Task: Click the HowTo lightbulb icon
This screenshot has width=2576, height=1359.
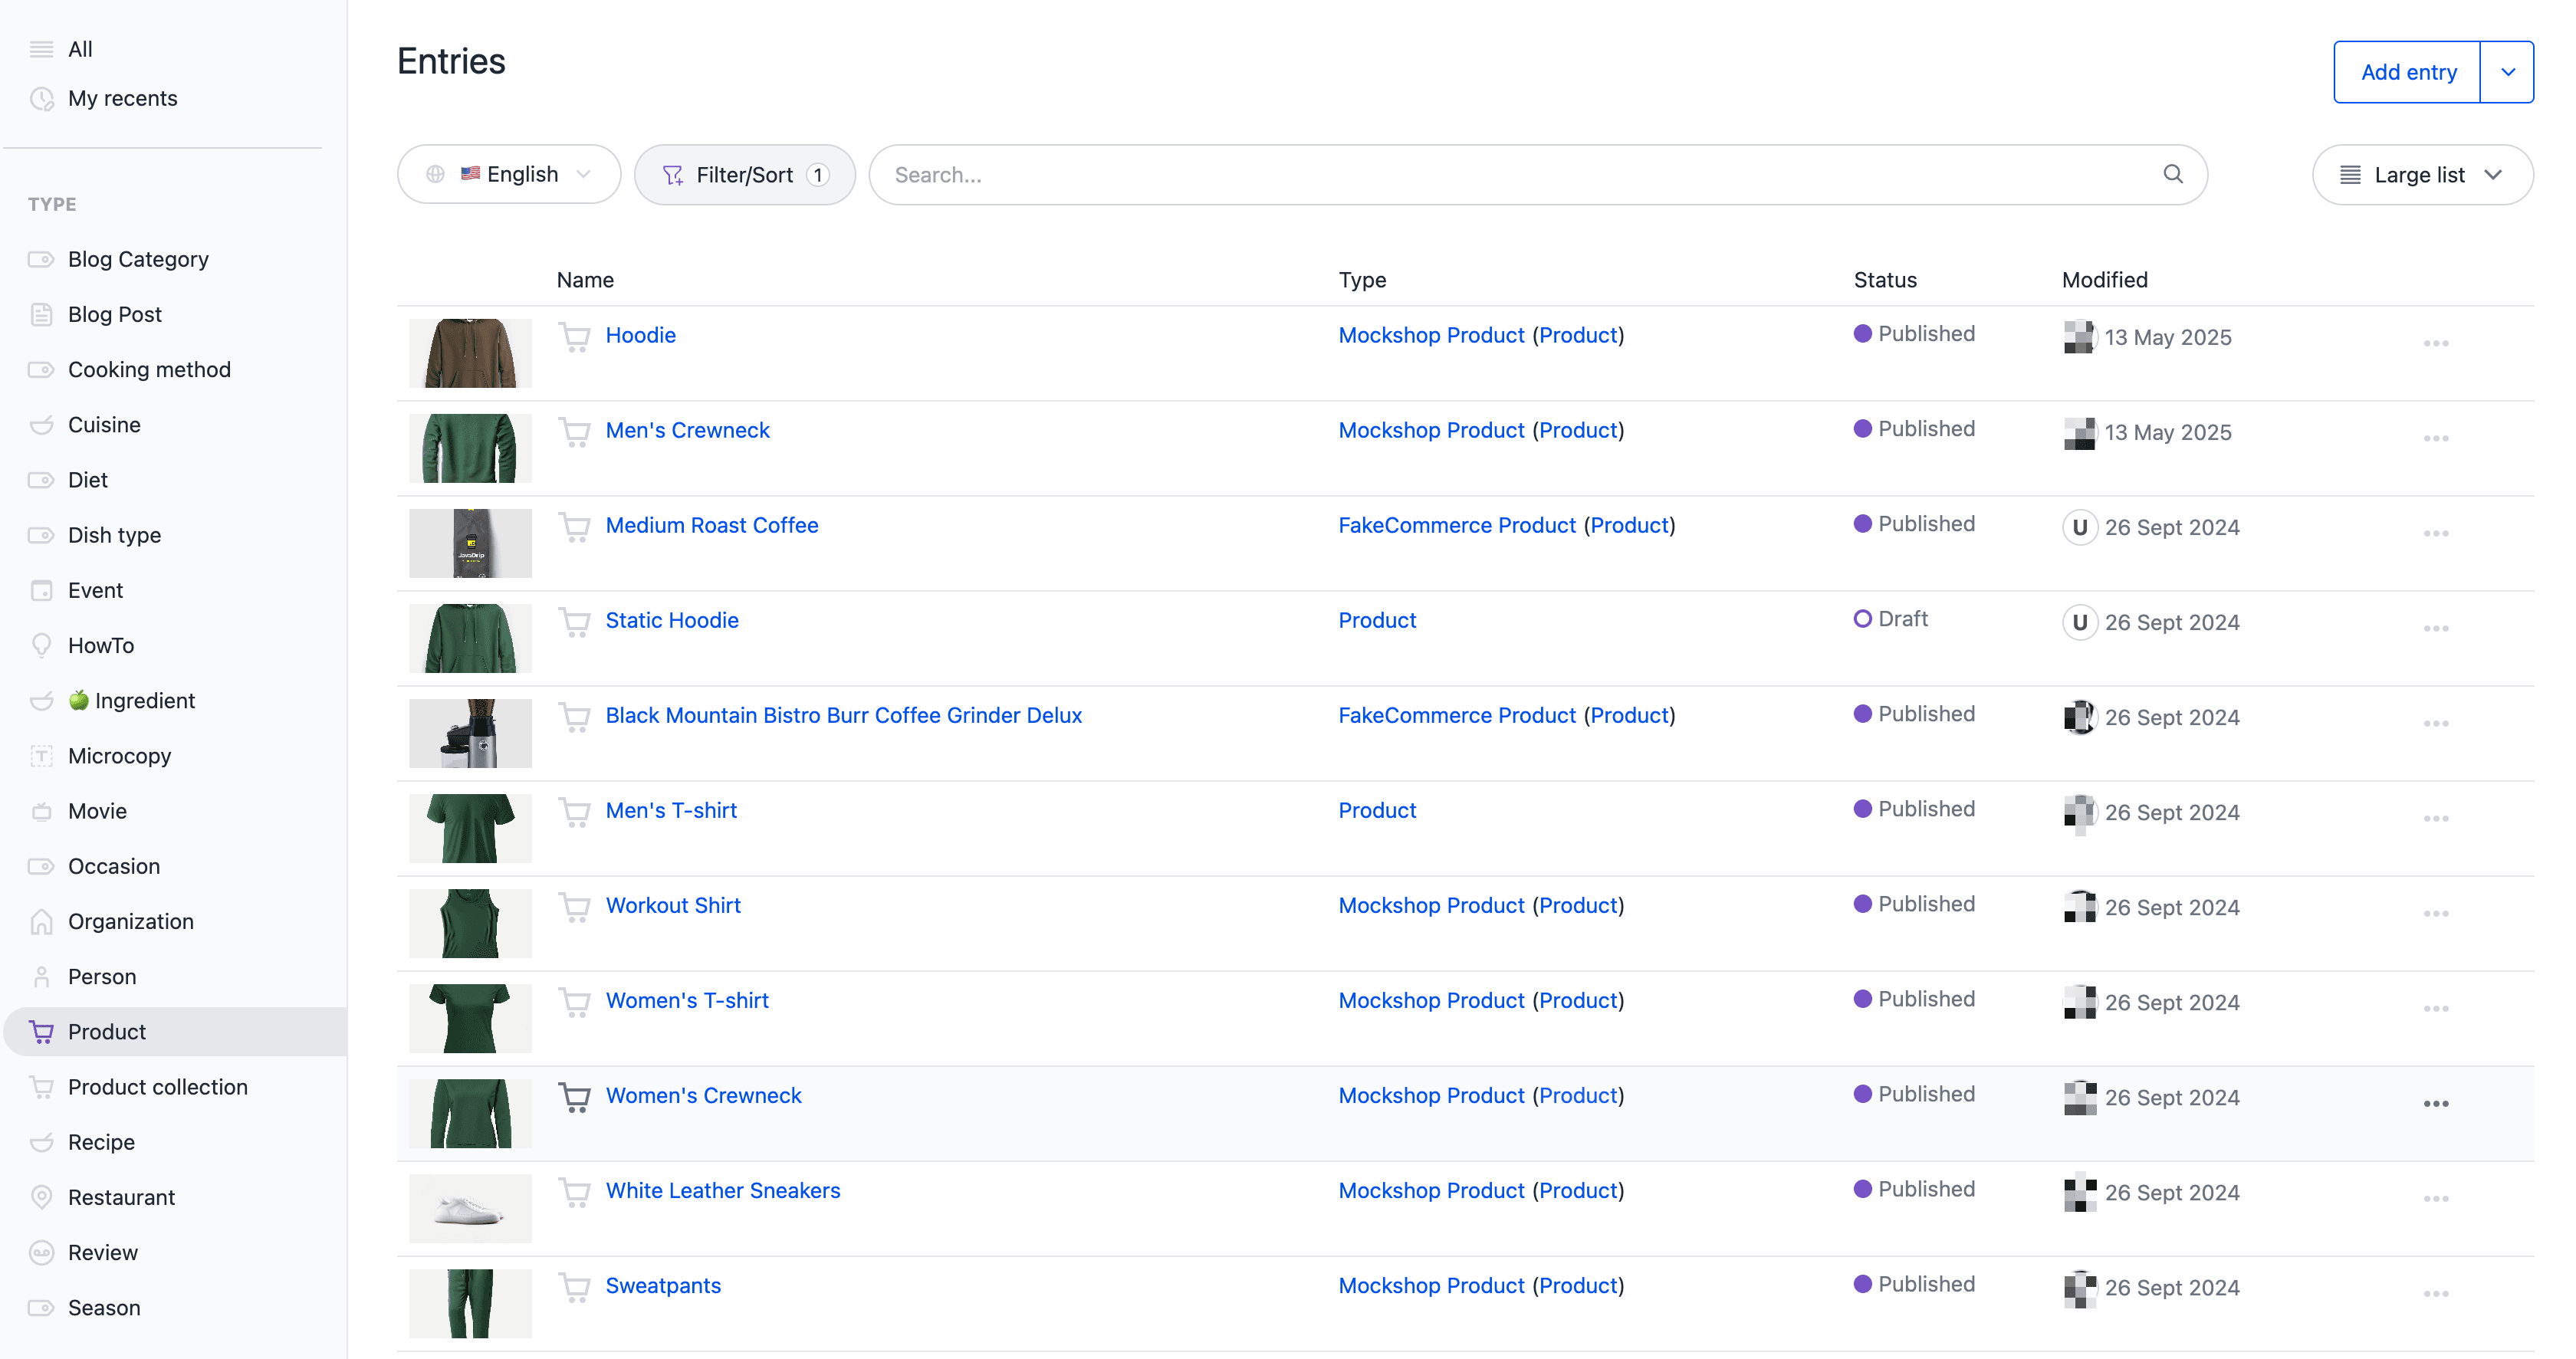Action: coord(41,645)
